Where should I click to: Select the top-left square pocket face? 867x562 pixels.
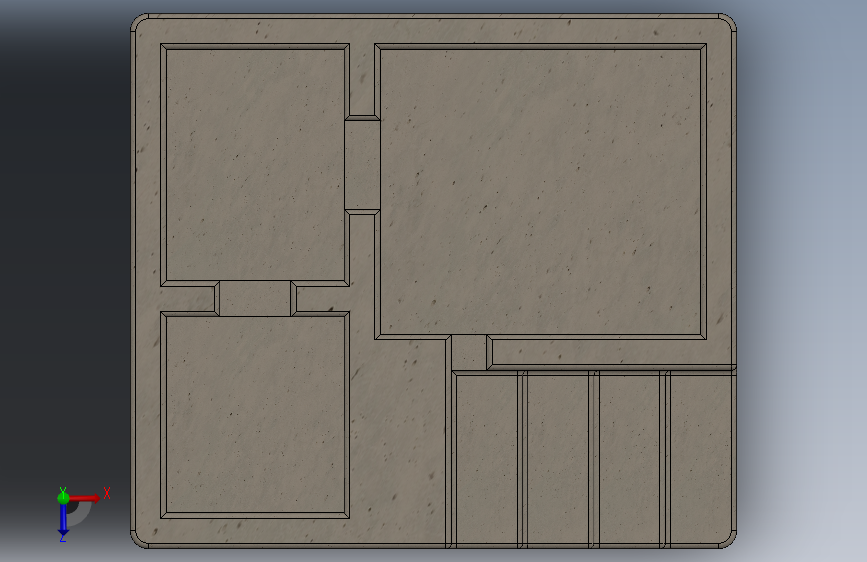(x=255, y=165)
